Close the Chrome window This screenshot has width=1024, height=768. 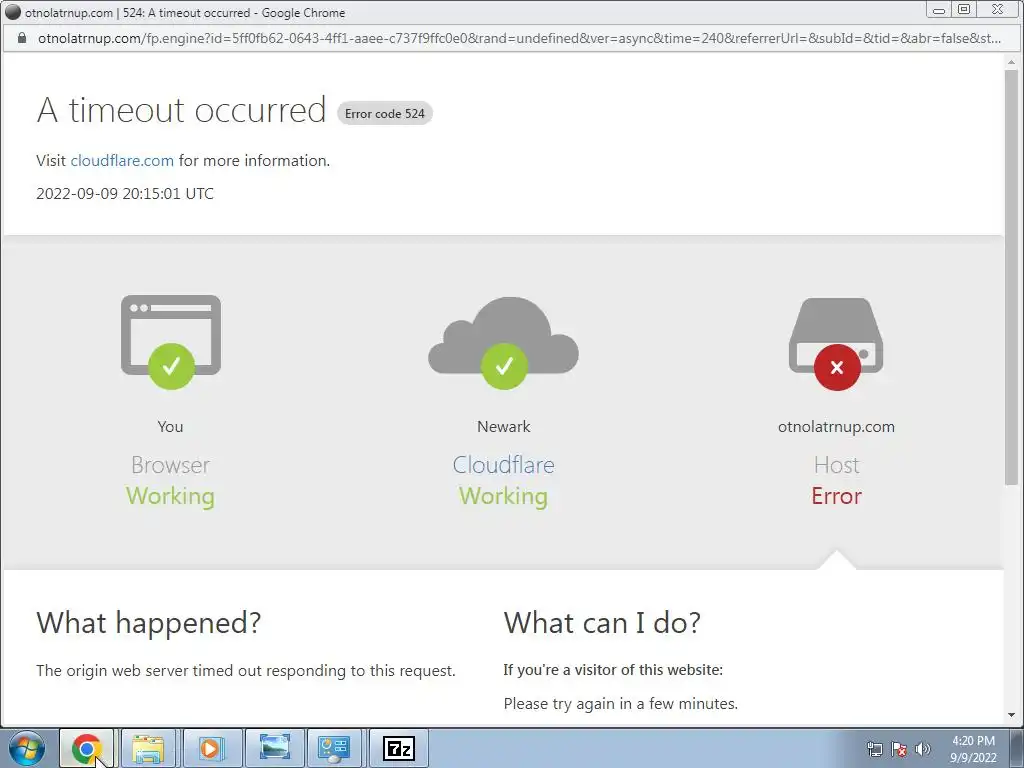(997, 10)
